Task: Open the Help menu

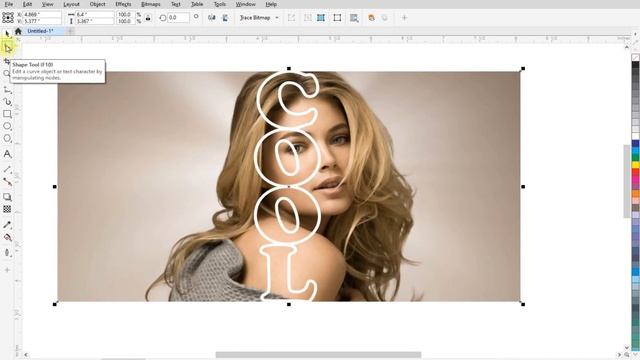Action: tap(271, 4)
